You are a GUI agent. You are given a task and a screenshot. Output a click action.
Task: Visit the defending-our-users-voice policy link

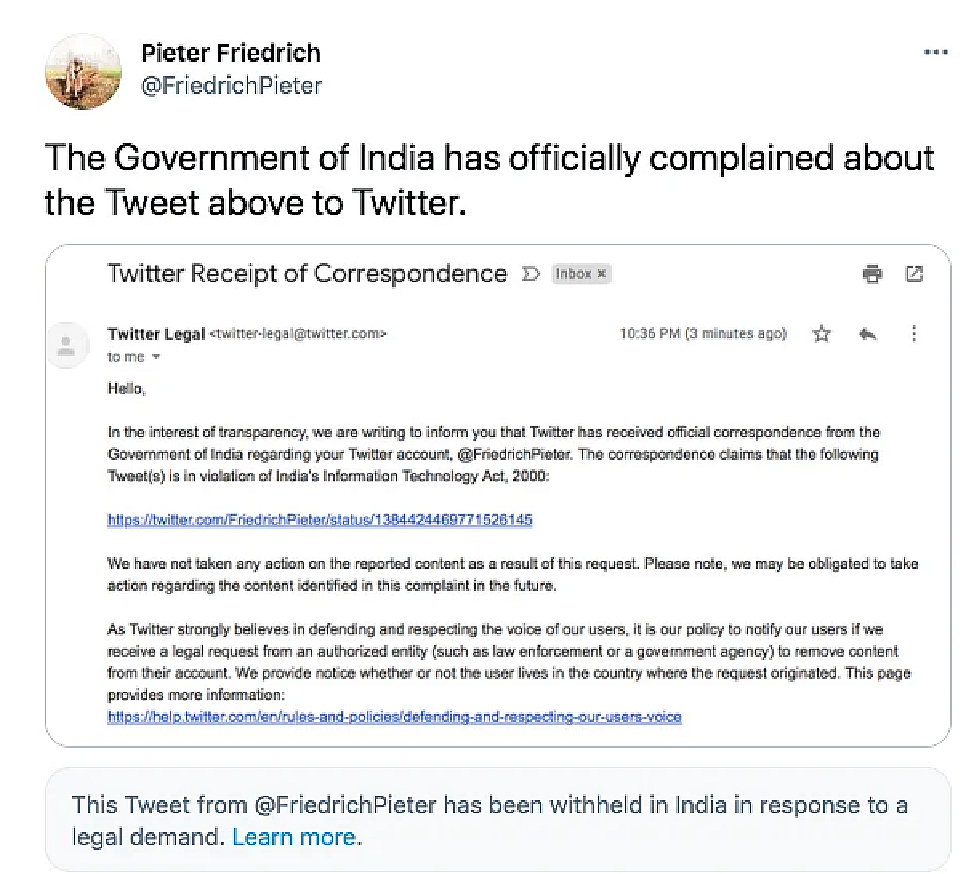click(394, 717)
